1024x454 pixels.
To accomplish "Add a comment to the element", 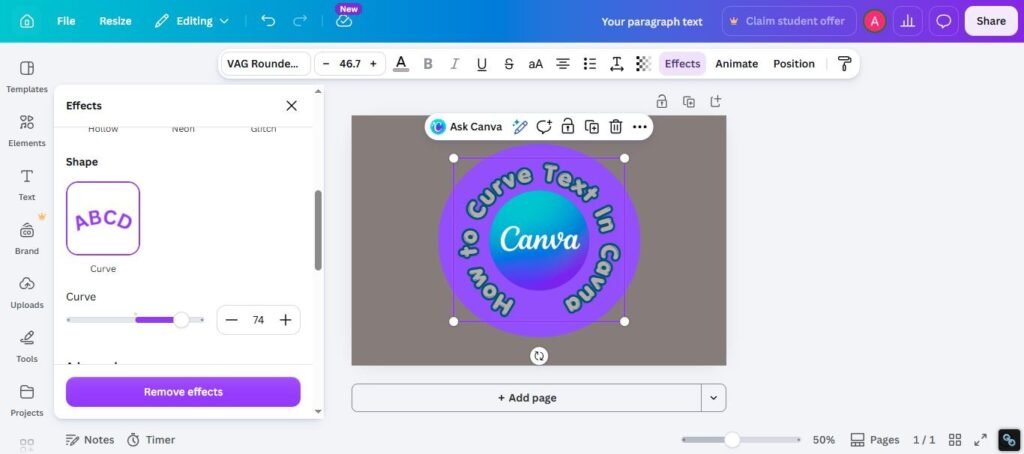I will point(544,127).
